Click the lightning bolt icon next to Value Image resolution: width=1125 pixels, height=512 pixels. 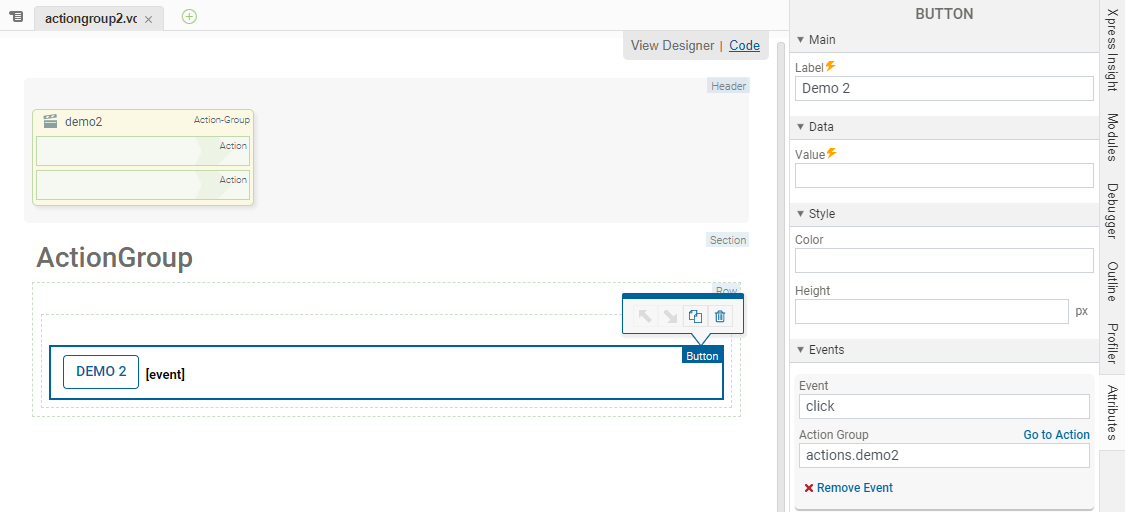coord(832,154)
